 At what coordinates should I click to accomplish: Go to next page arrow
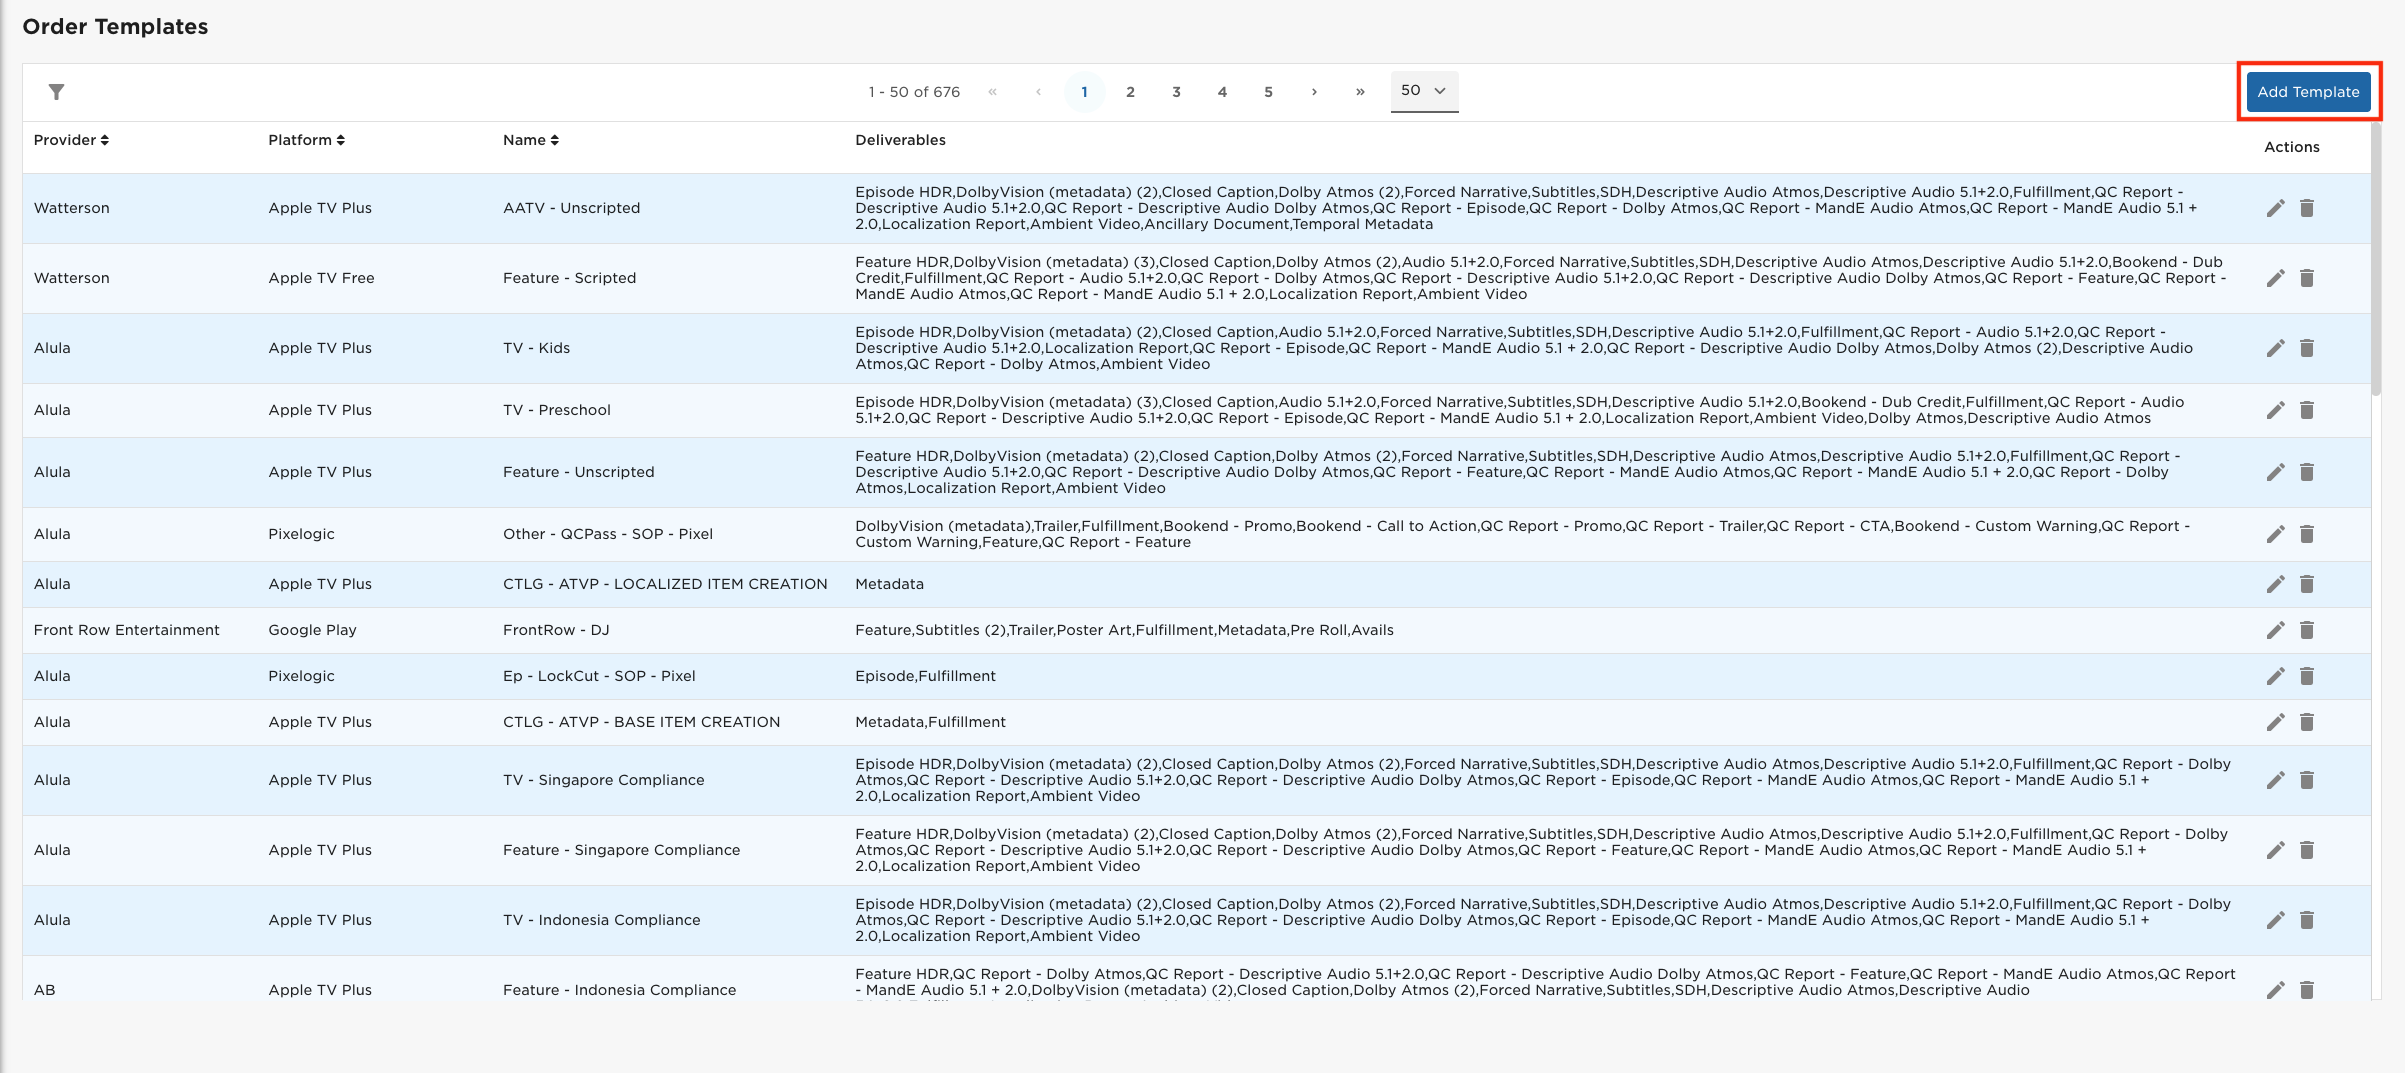point(1314,92)
